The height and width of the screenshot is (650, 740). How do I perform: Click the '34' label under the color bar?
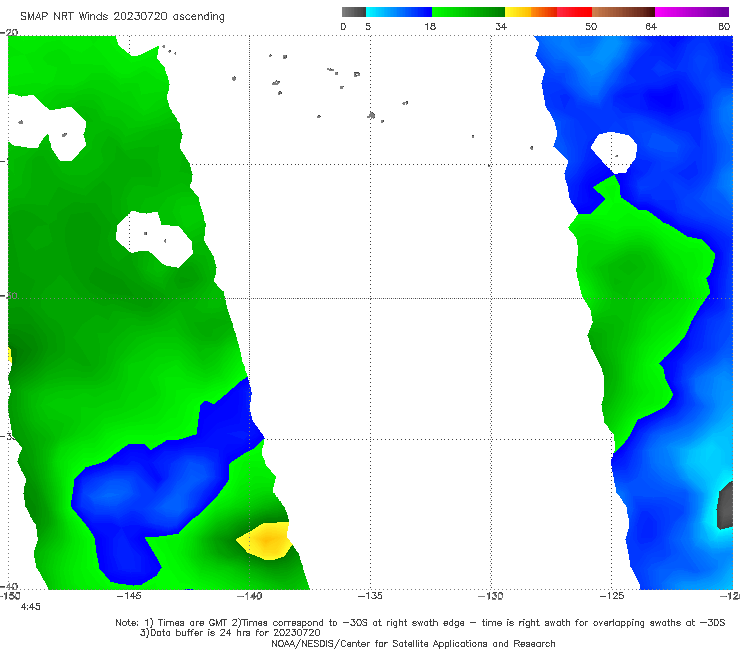(x=501, y=26)
